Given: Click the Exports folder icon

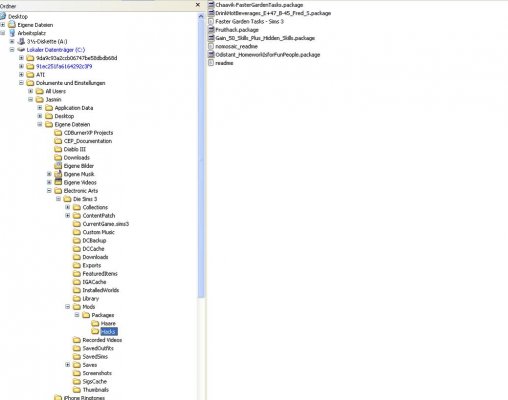Looking at the screenshot, I should click(77, 265).
